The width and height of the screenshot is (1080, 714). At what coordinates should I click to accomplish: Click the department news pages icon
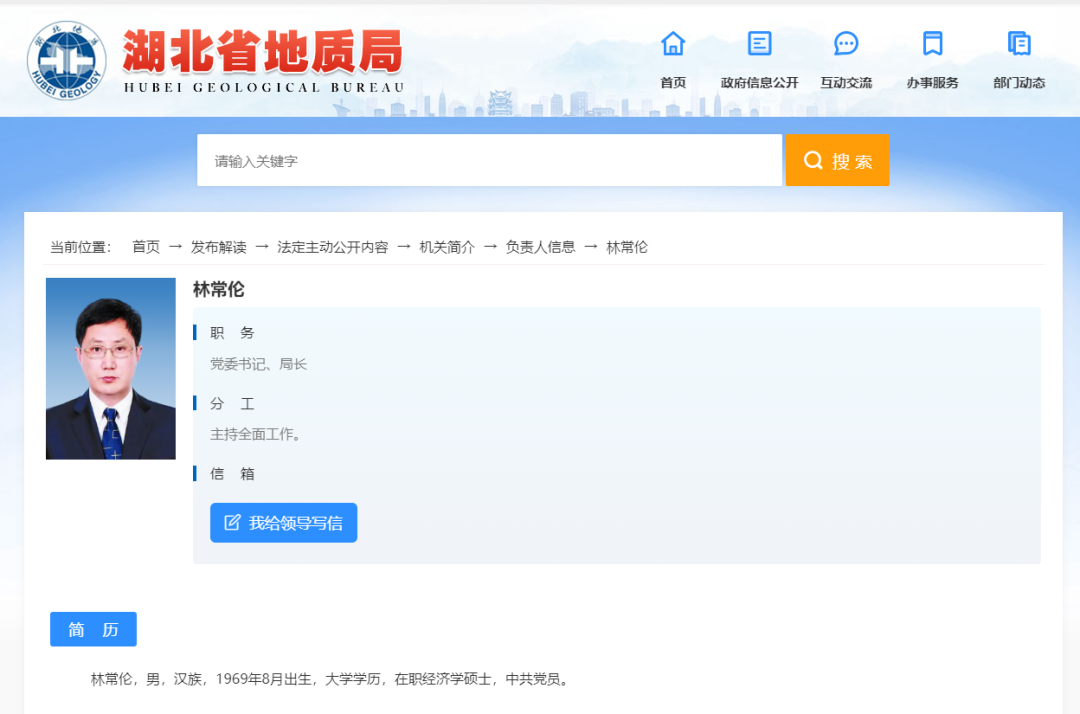tap(1019, 43)
